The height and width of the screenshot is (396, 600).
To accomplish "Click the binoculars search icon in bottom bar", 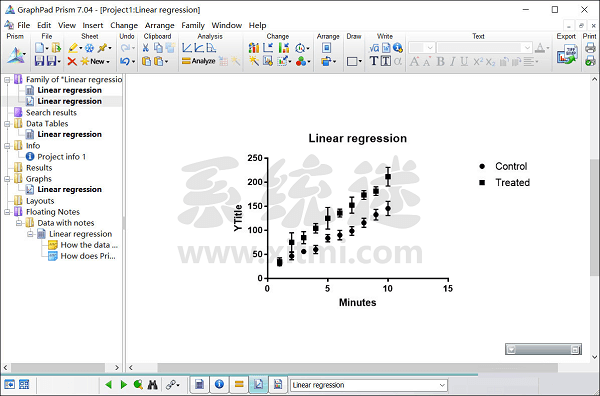I will pos(152,385).
